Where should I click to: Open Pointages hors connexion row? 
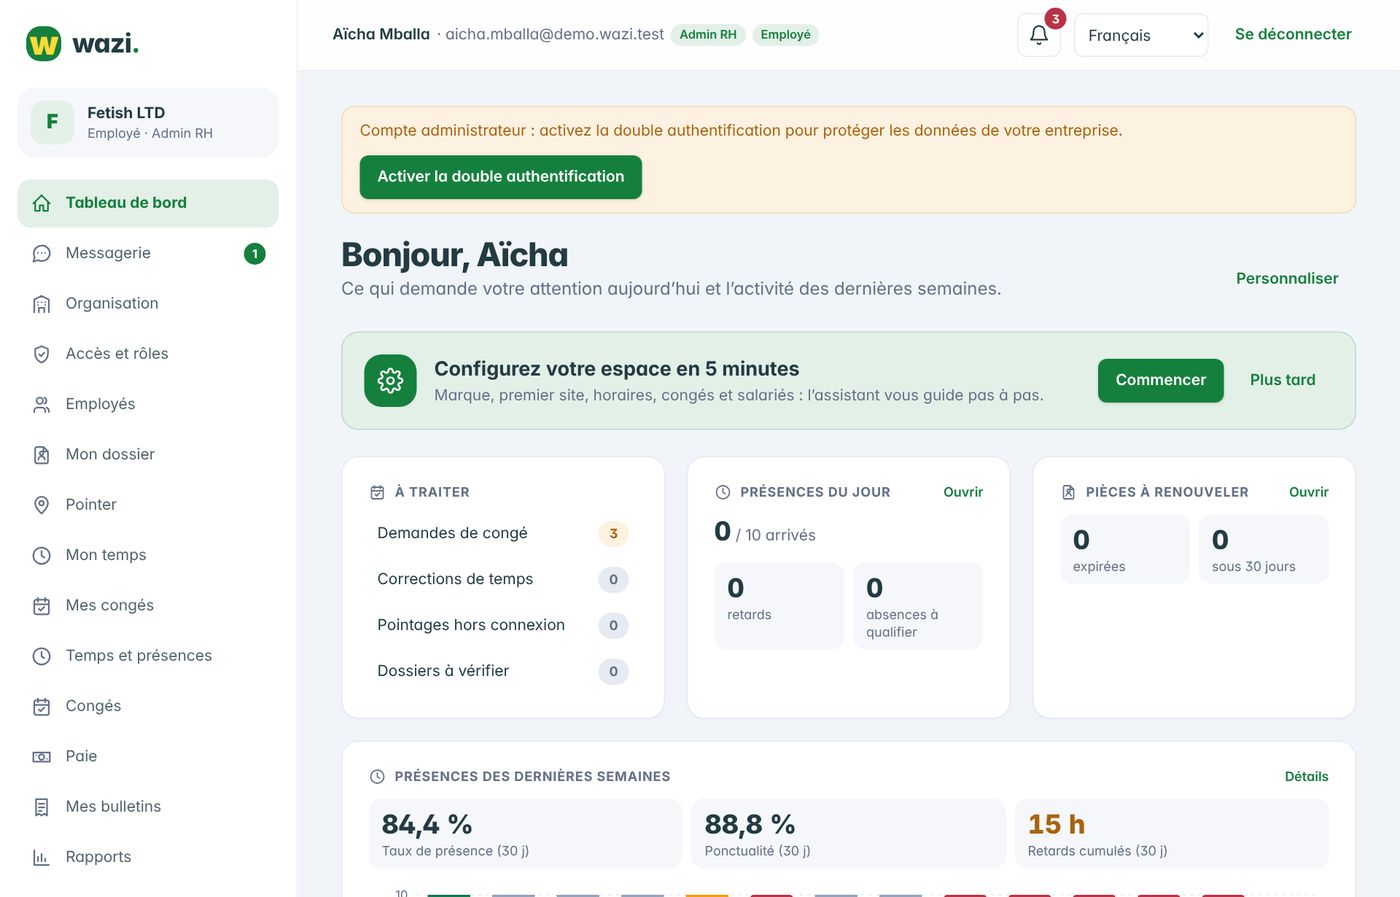503,626
